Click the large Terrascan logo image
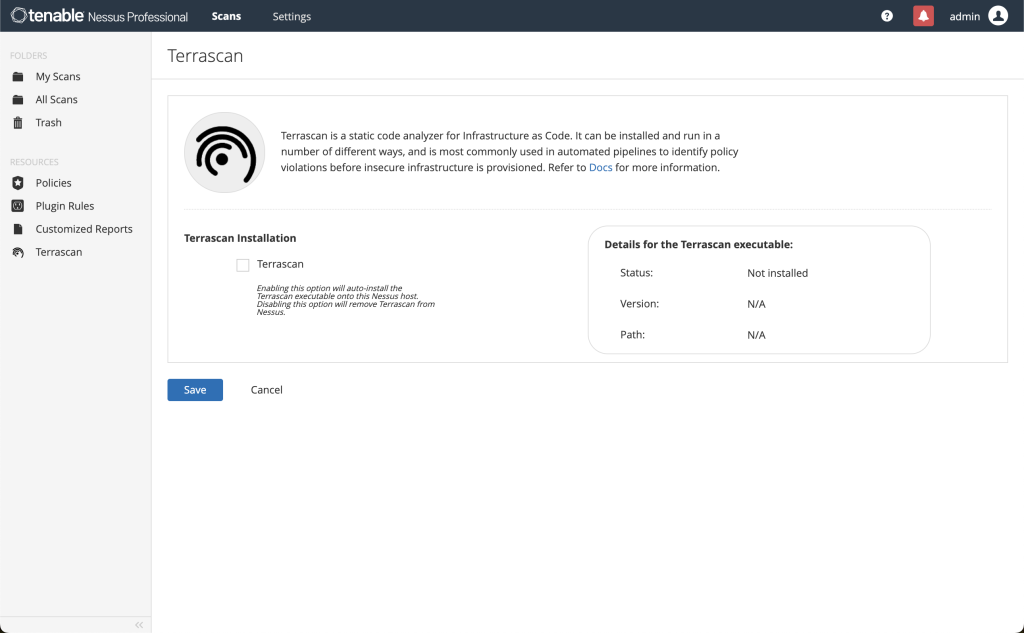The height and width of the screenshot is (633, 1024). (224, 152)
